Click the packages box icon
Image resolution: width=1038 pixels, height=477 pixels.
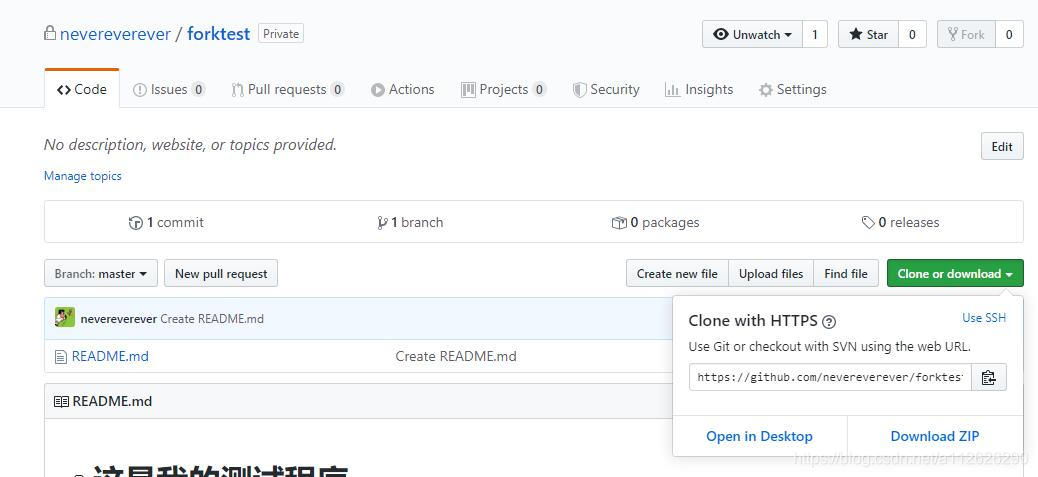pos(619,223)
